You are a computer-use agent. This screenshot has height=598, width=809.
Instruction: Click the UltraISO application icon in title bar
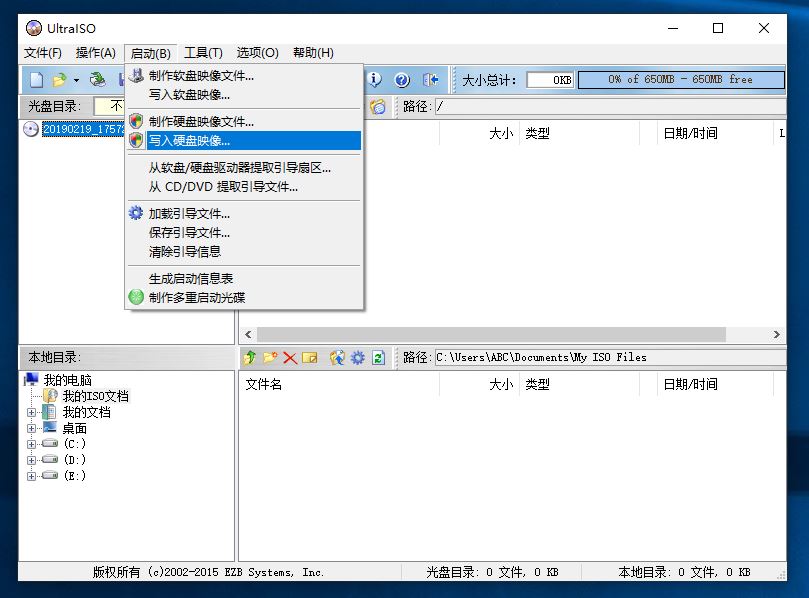pyautogui.click(x=34, y=28)
